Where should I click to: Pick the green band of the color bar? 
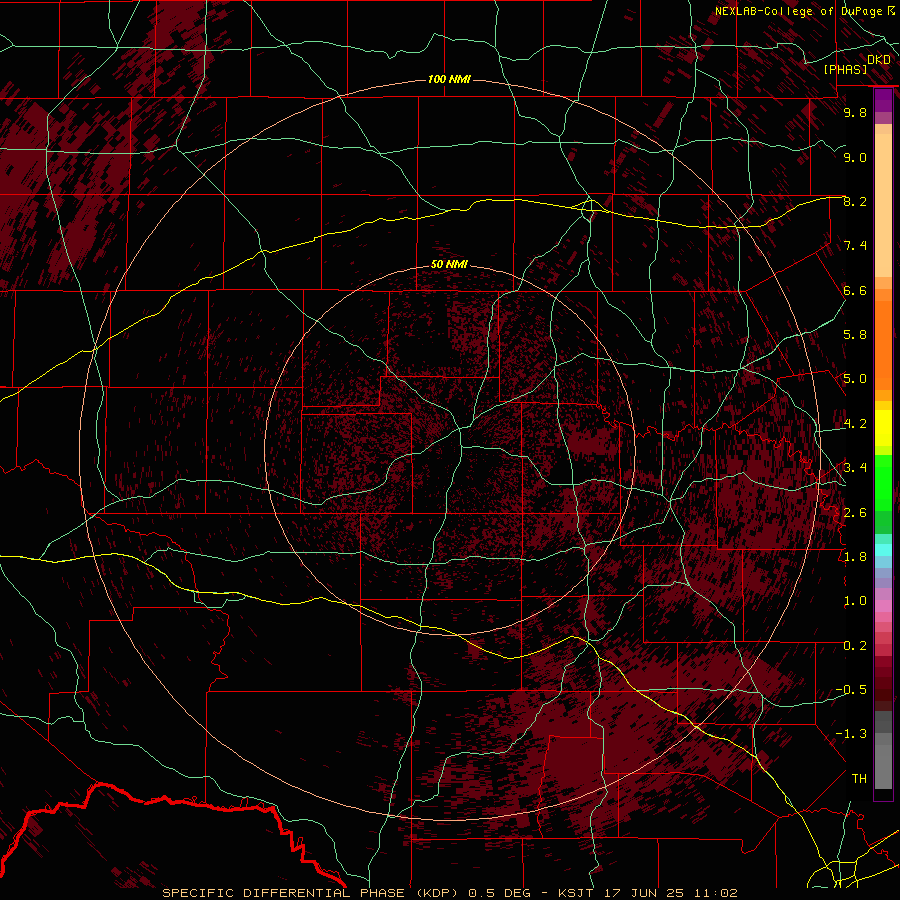click(x=883, y=482)
